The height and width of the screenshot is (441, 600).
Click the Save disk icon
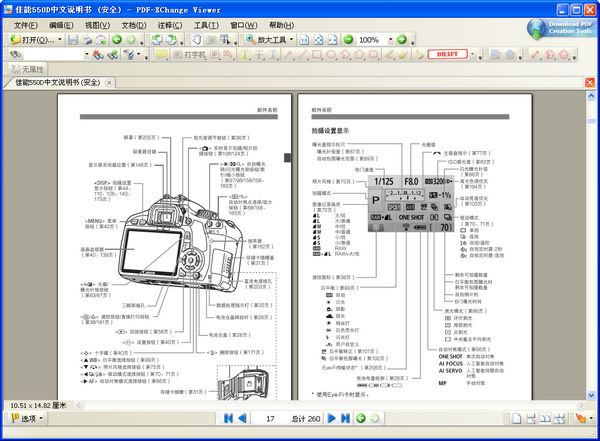73,40
